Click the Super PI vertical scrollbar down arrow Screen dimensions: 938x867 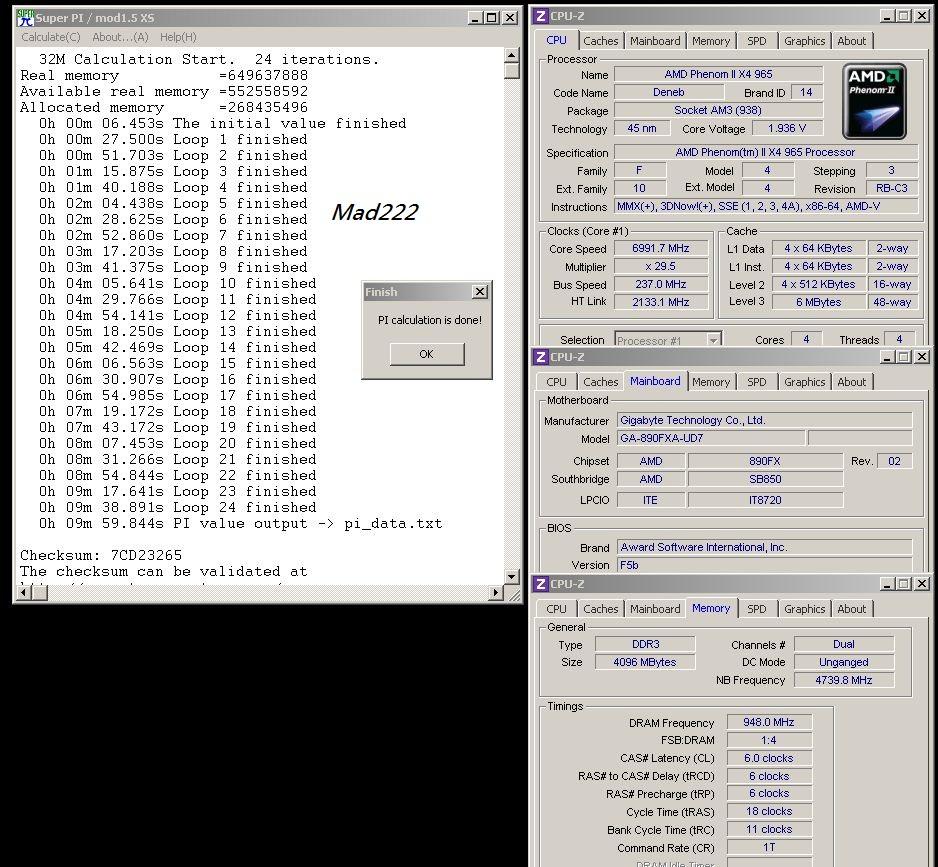pyautogui.click(x=511, y=577)
